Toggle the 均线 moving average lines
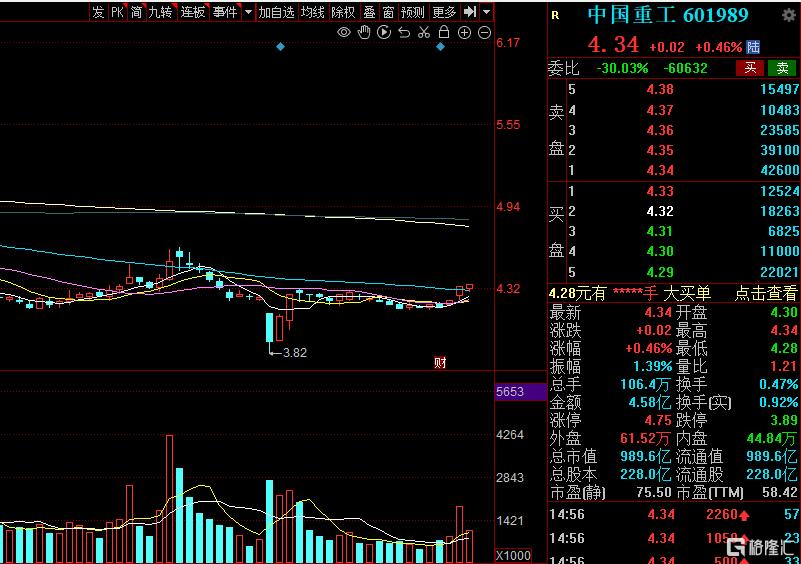The image size is (801, 564). (313, 12)
